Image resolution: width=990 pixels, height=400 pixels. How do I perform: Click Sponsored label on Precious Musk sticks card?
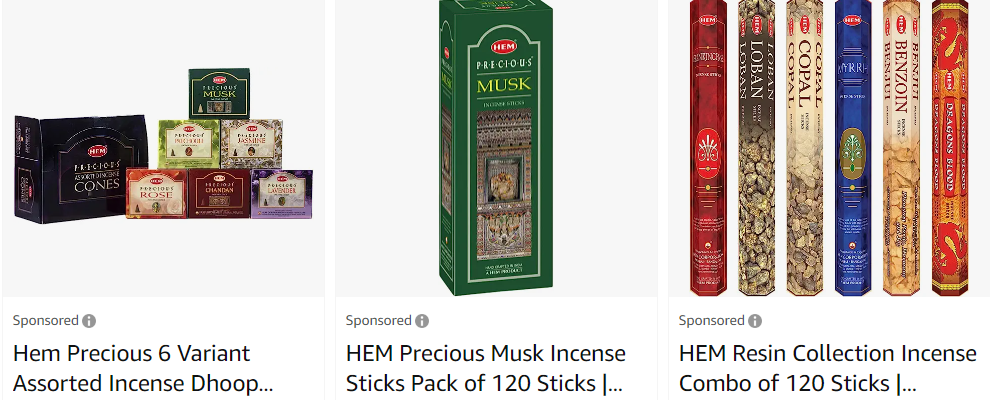pyautogui.click(x=378, y=321)
